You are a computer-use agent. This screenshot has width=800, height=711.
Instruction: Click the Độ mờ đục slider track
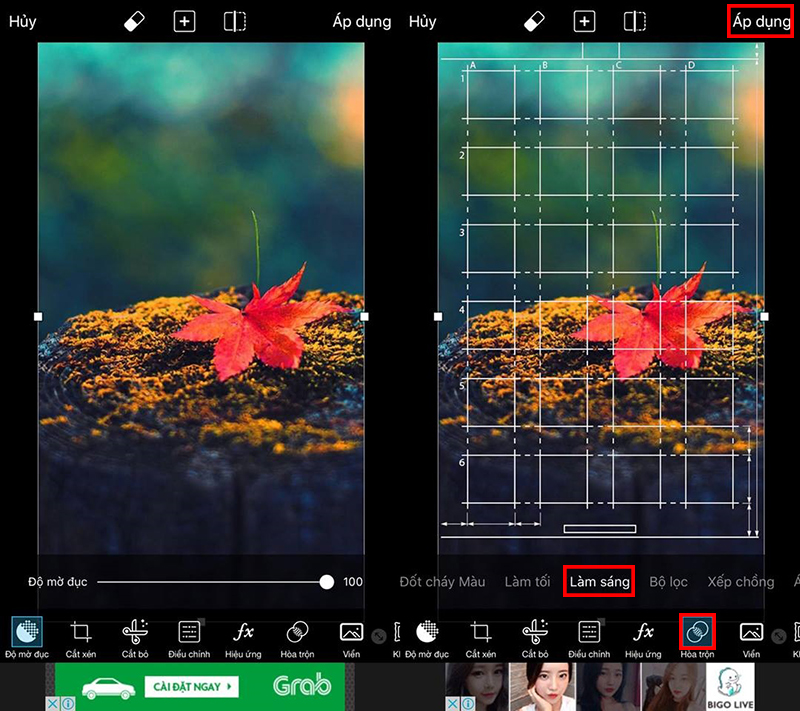[x=212, y=582]
